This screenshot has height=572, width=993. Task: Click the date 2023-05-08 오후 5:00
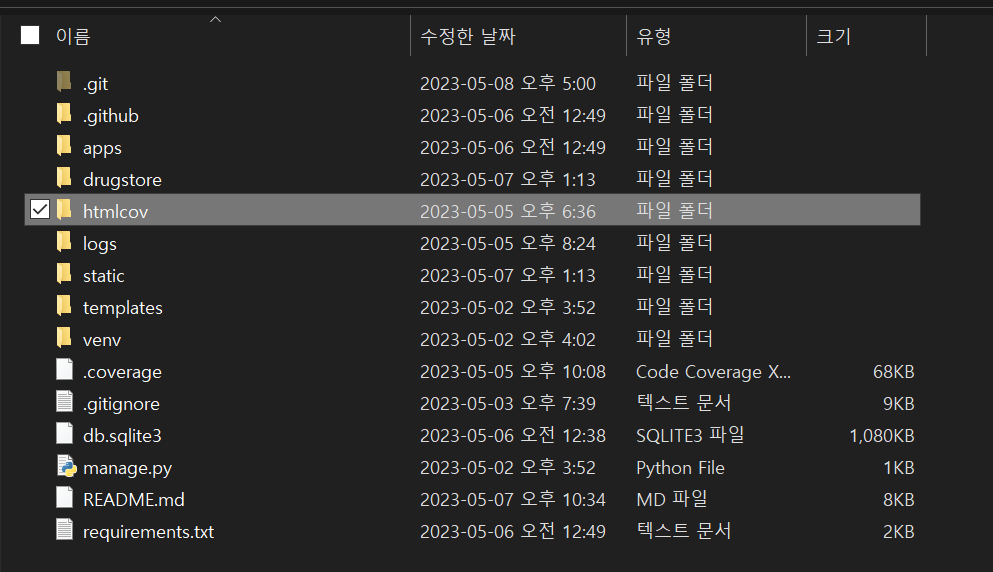[x=508, y=84]
